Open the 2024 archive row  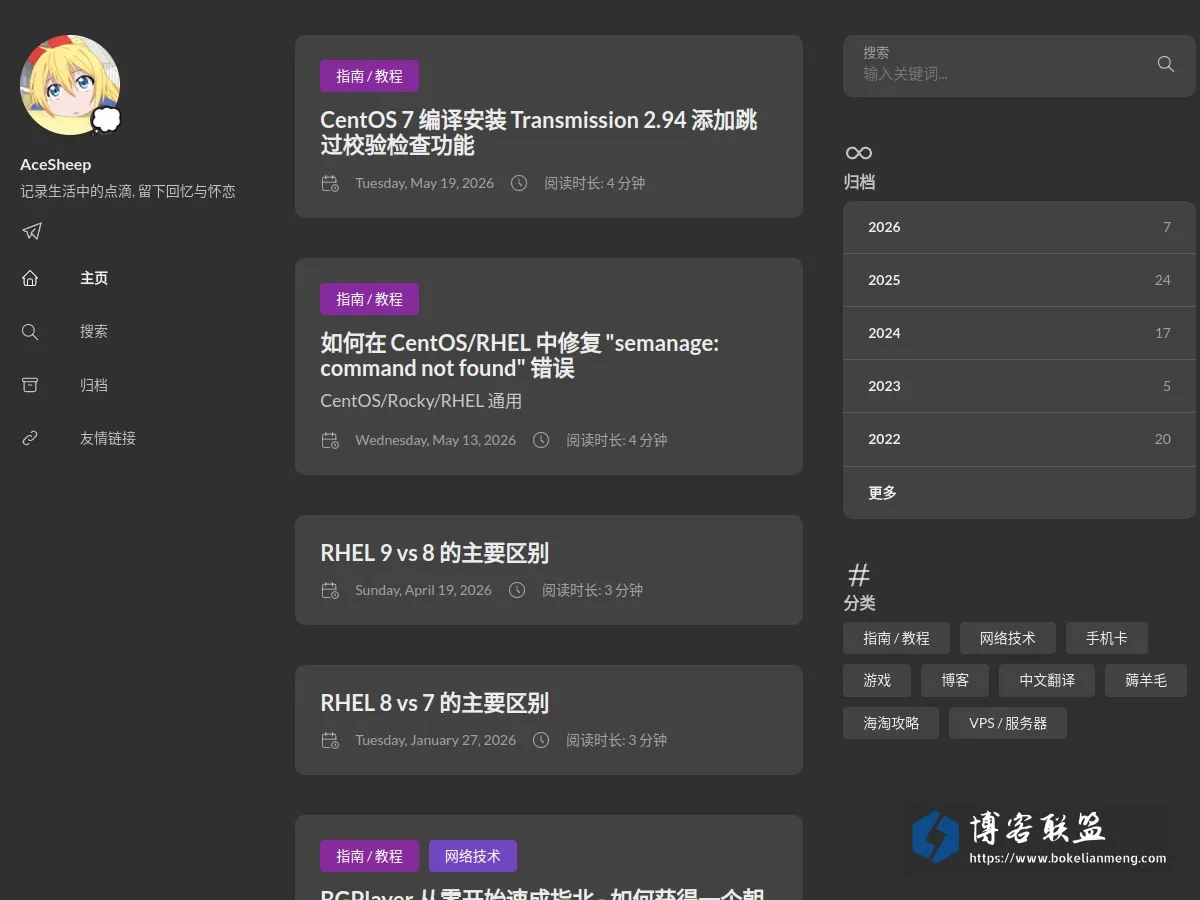[1019, 333]
